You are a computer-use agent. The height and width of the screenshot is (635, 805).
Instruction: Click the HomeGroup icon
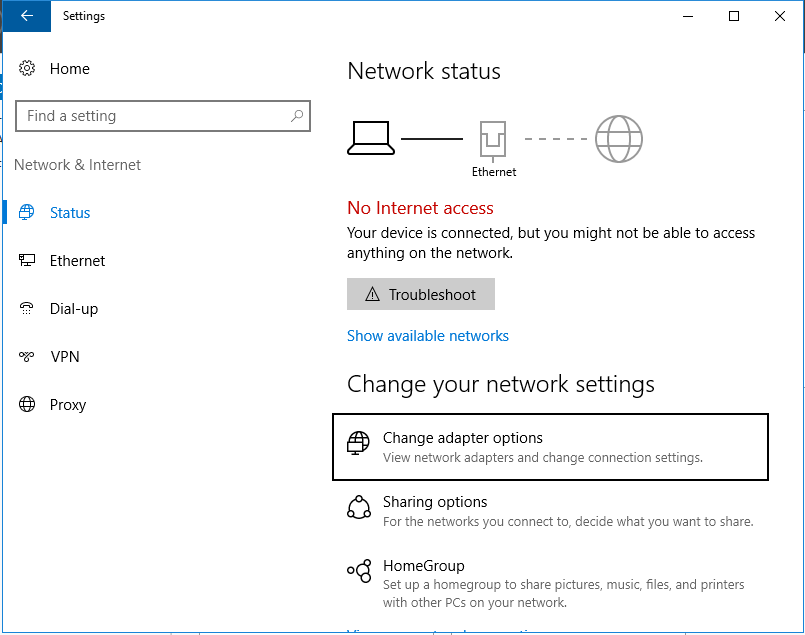point(358,571)
